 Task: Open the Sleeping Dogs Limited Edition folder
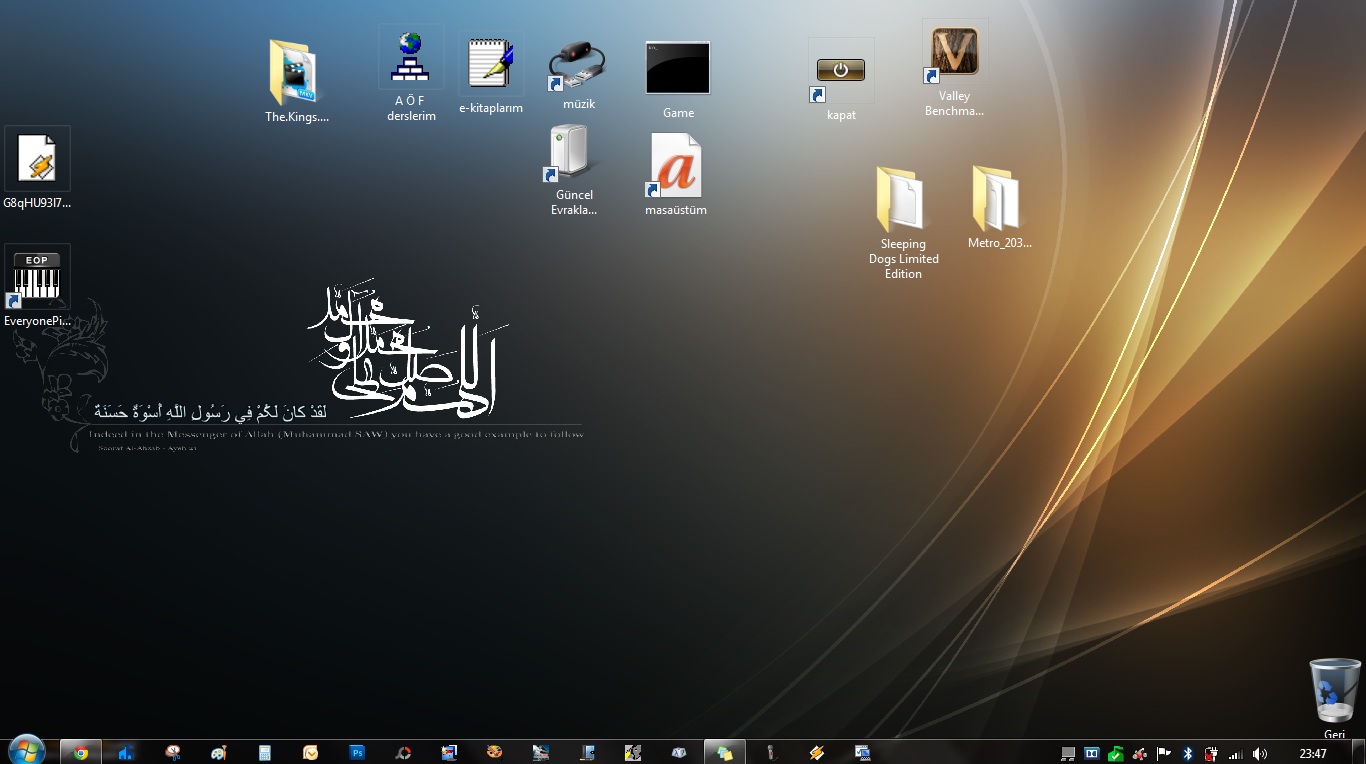pyautogui.click(x=903, y=223)
